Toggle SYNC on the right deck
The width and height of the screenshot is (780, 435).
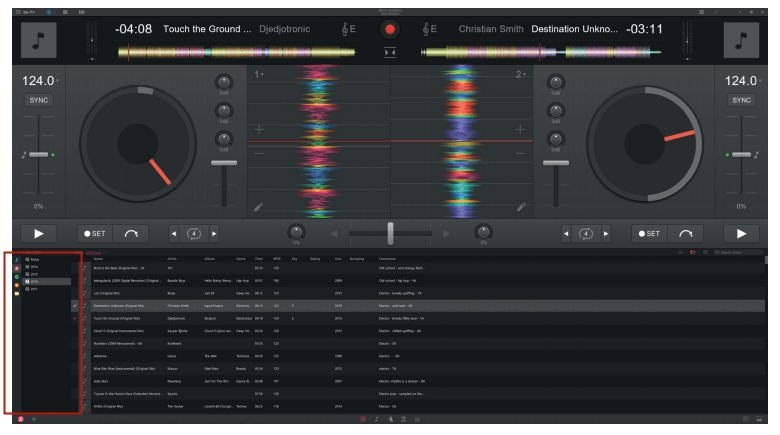(741, 100)
